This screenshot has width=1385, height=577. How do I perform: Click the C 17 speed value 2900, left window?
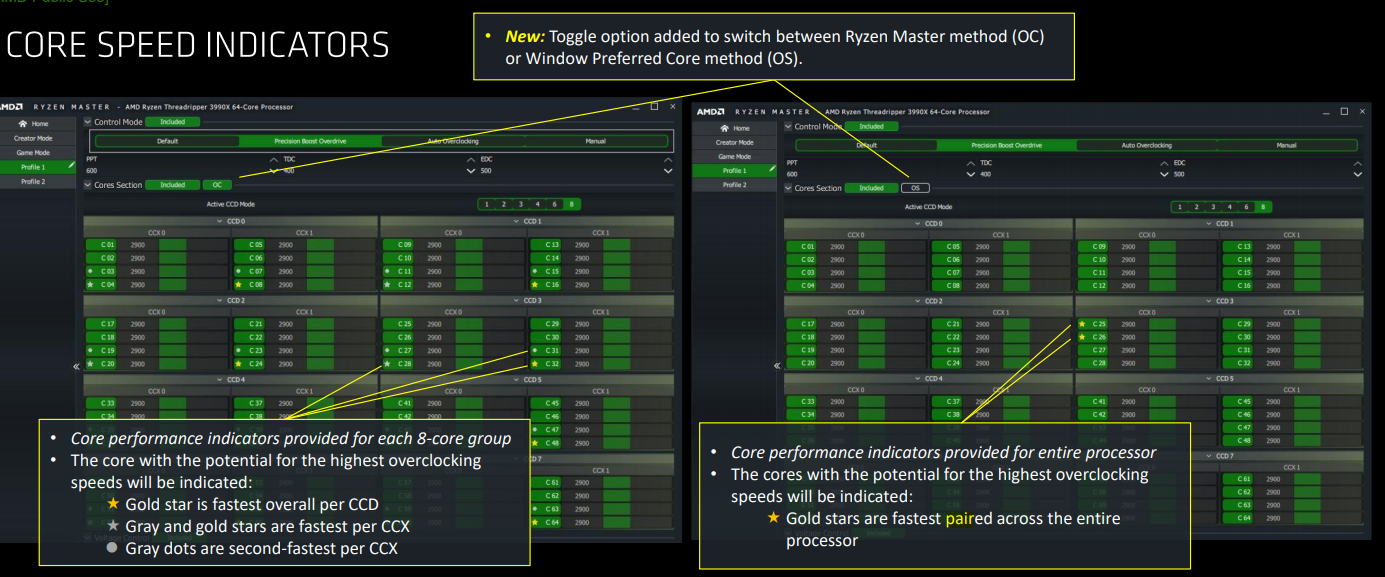(138, 324)
